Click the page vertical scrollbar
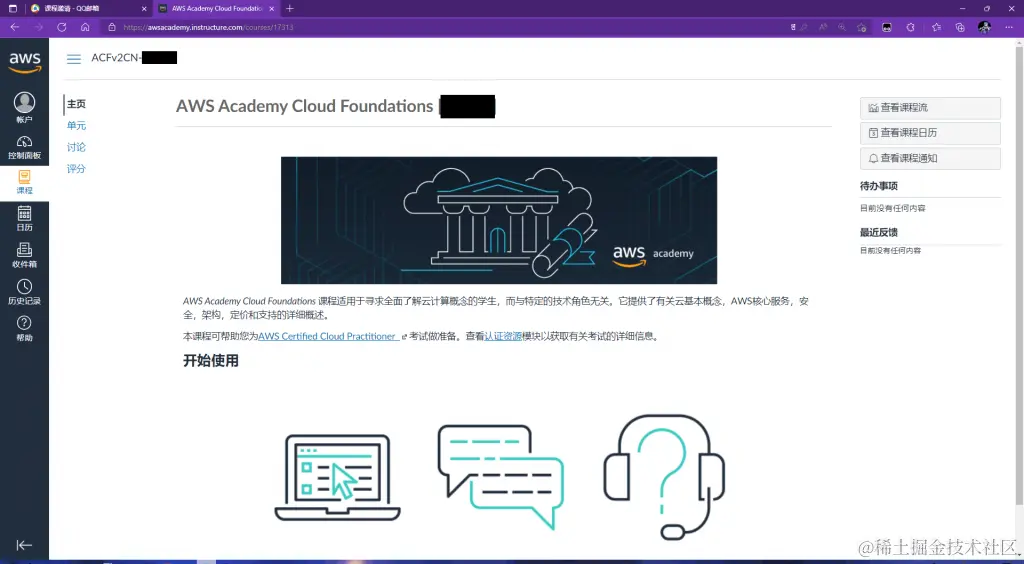Screen dimensions: 1024x564 (1019, 274)
